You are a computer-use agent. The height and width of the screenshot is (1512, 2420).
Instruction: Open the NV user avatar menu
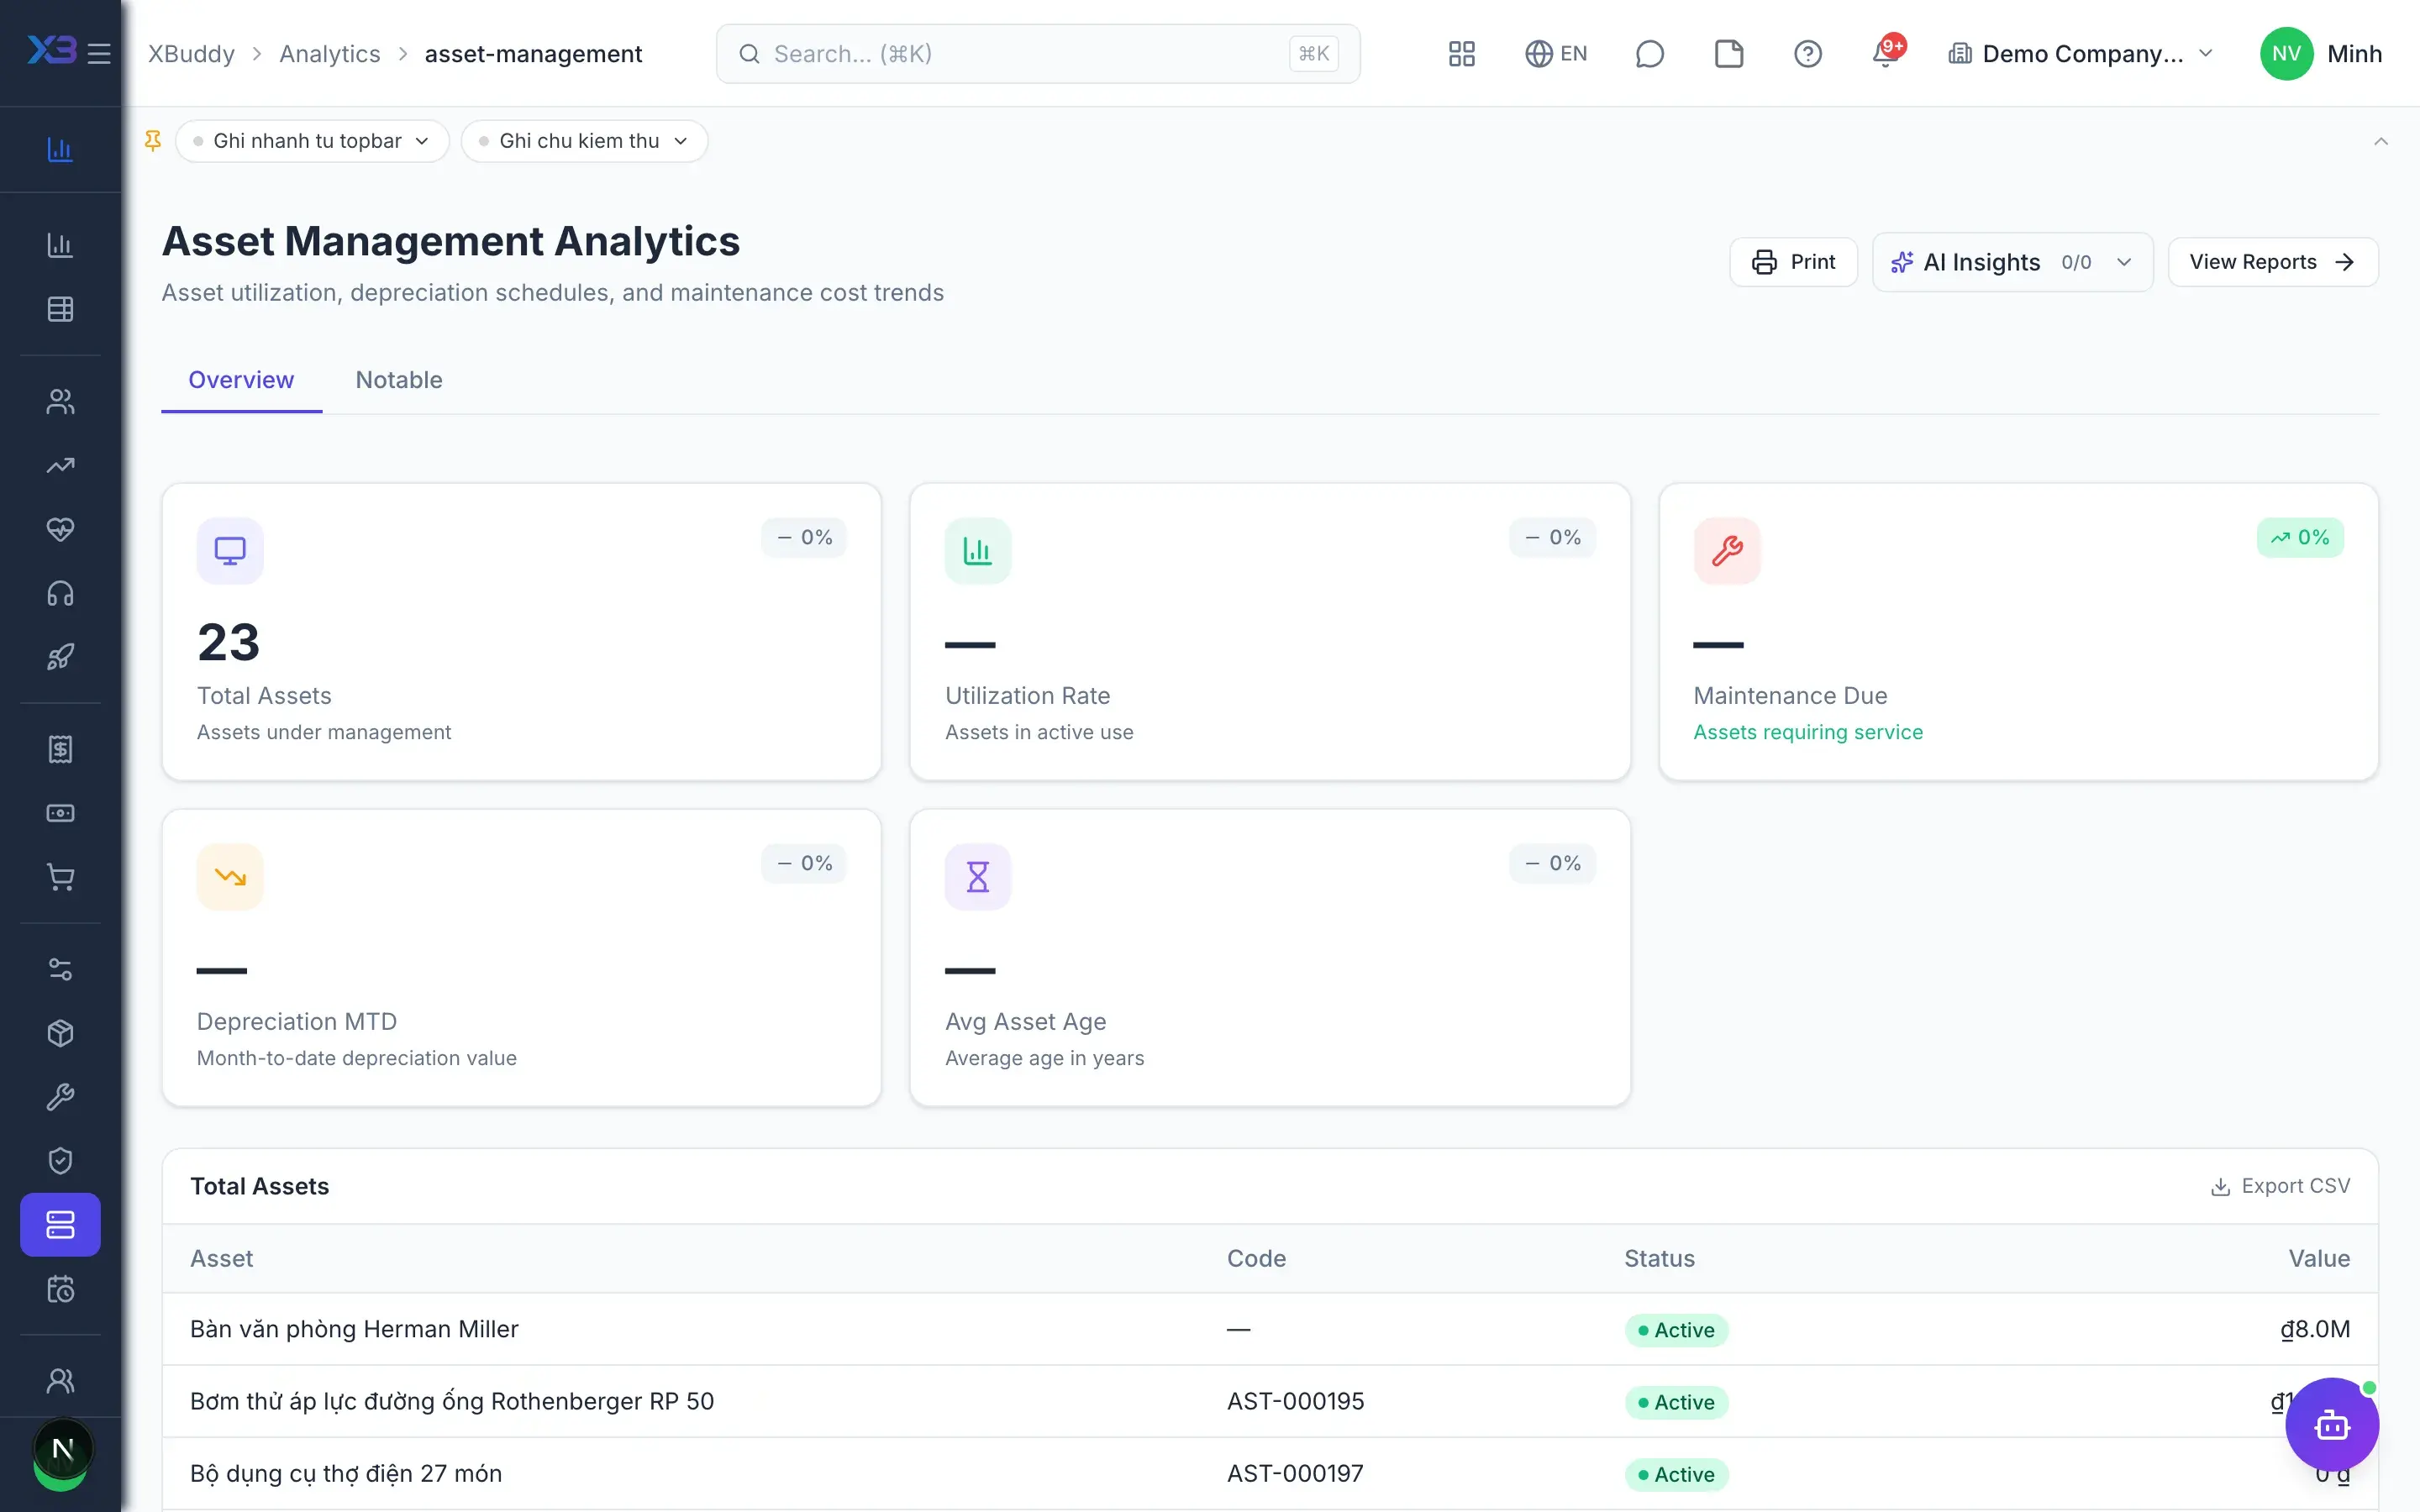click(2286, 54)
